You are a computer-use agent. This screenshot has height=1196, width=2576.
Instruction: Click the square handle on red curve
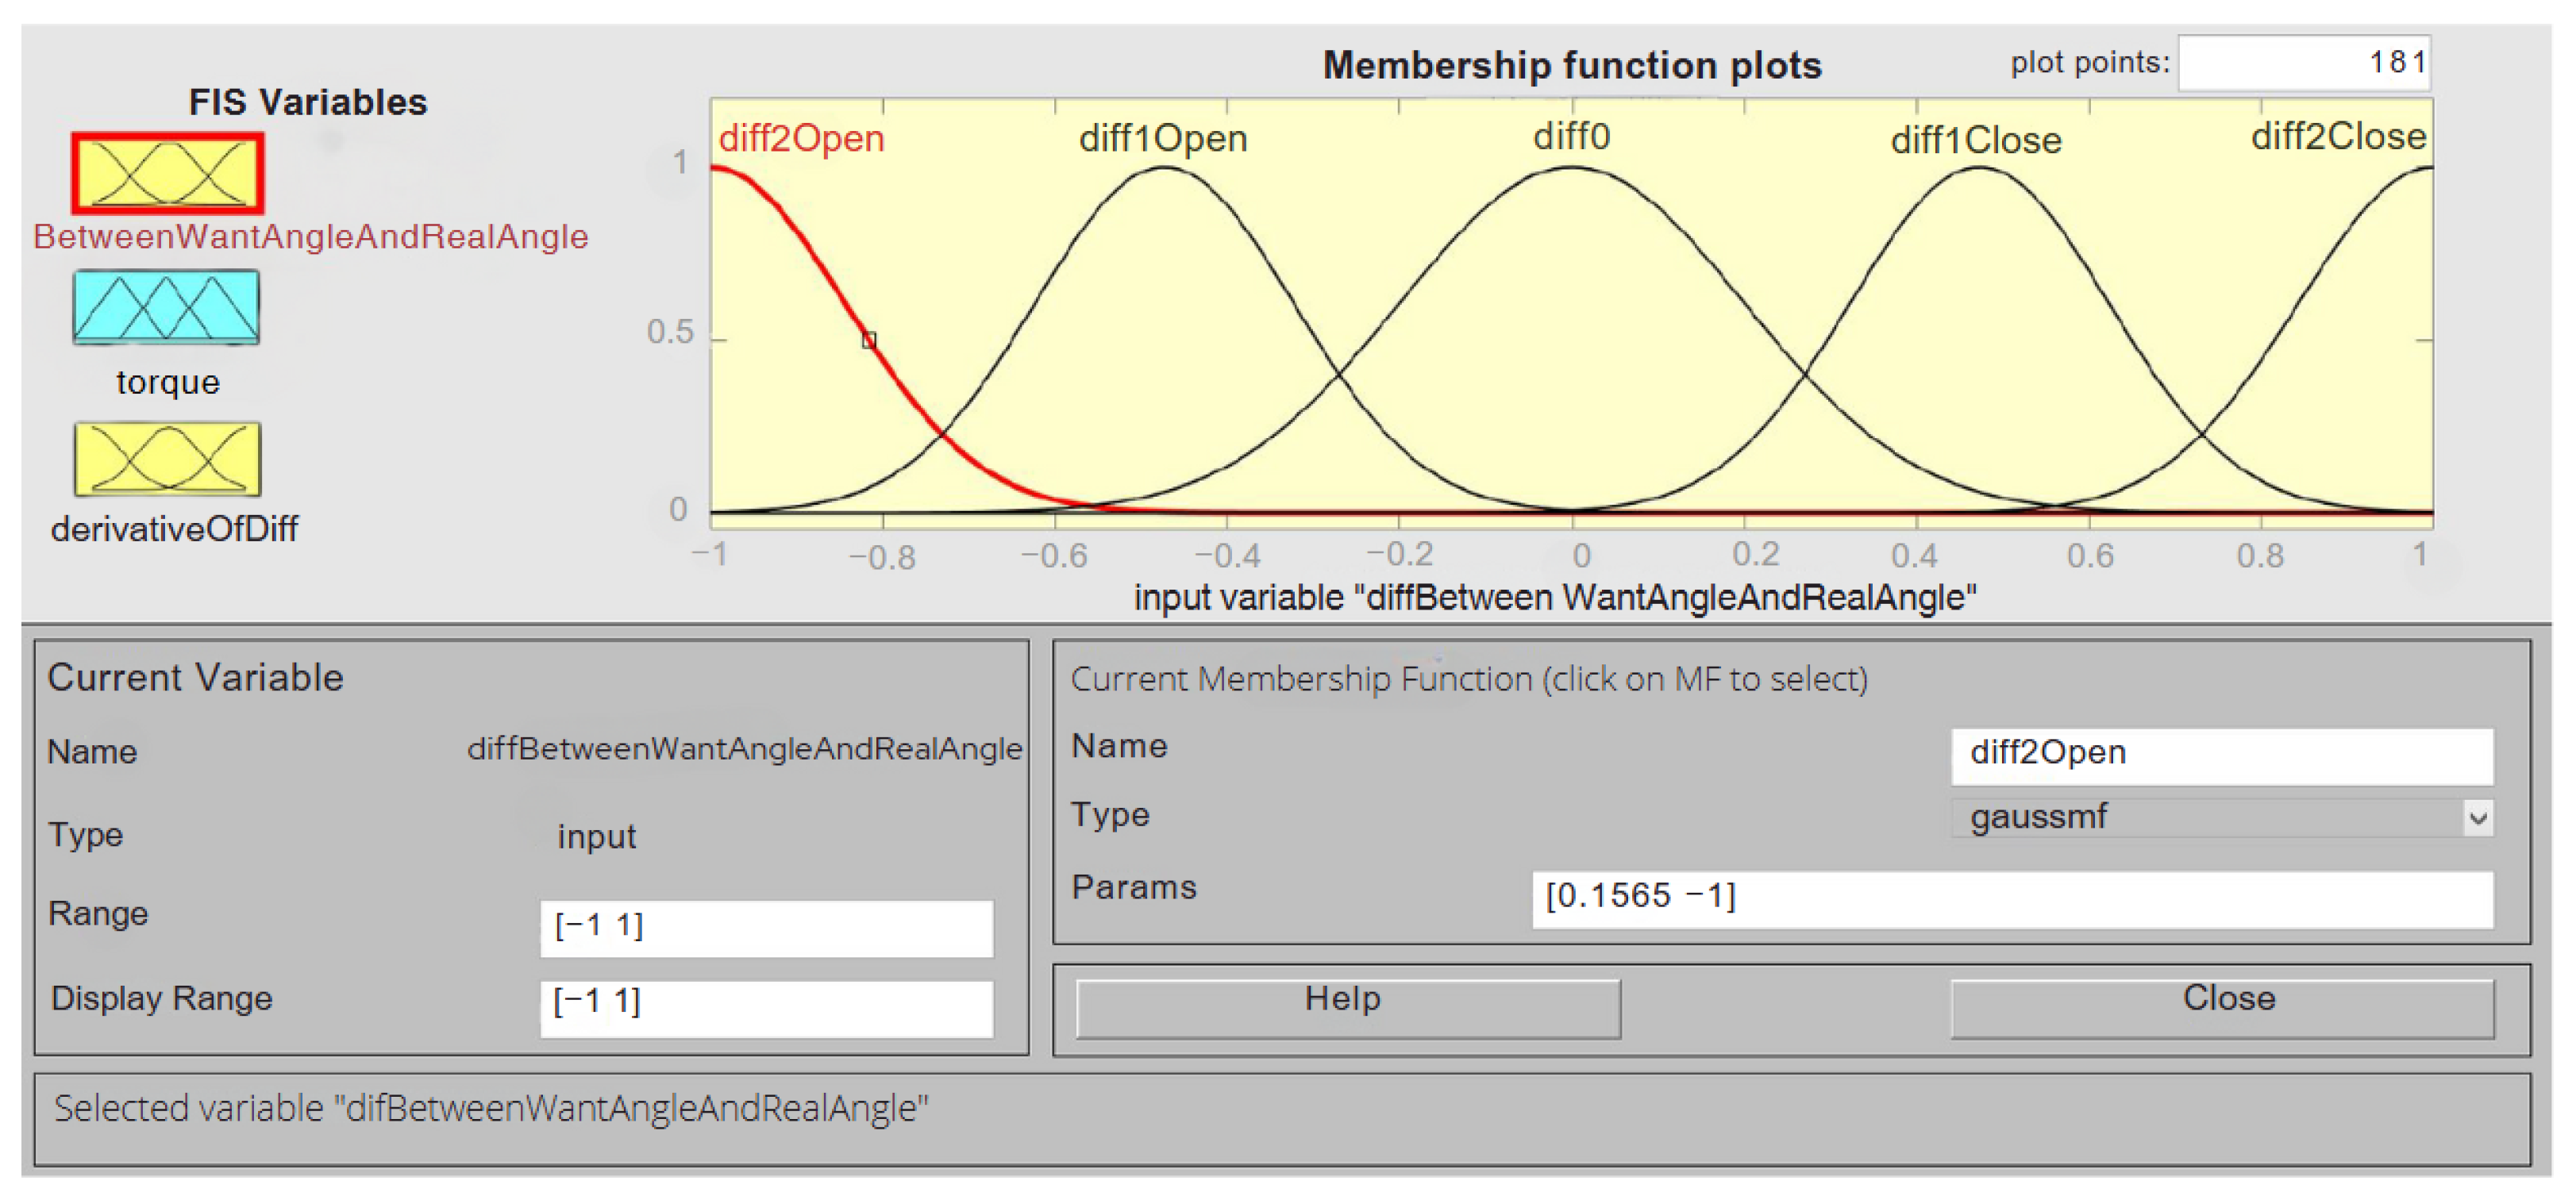point(869,340)
